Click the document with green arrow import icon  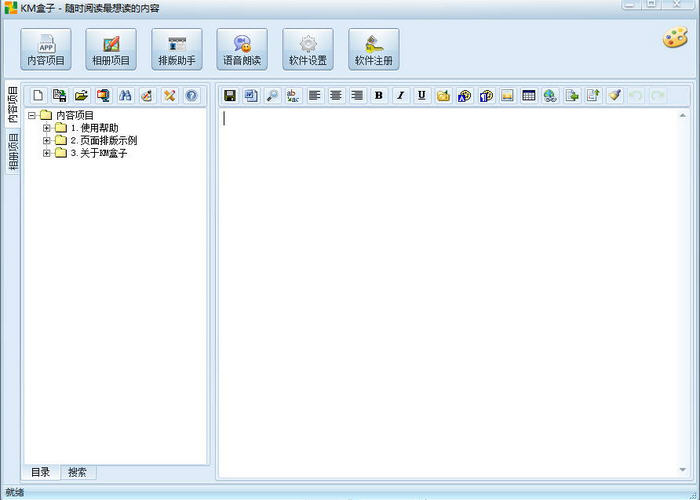pos(572,95)
